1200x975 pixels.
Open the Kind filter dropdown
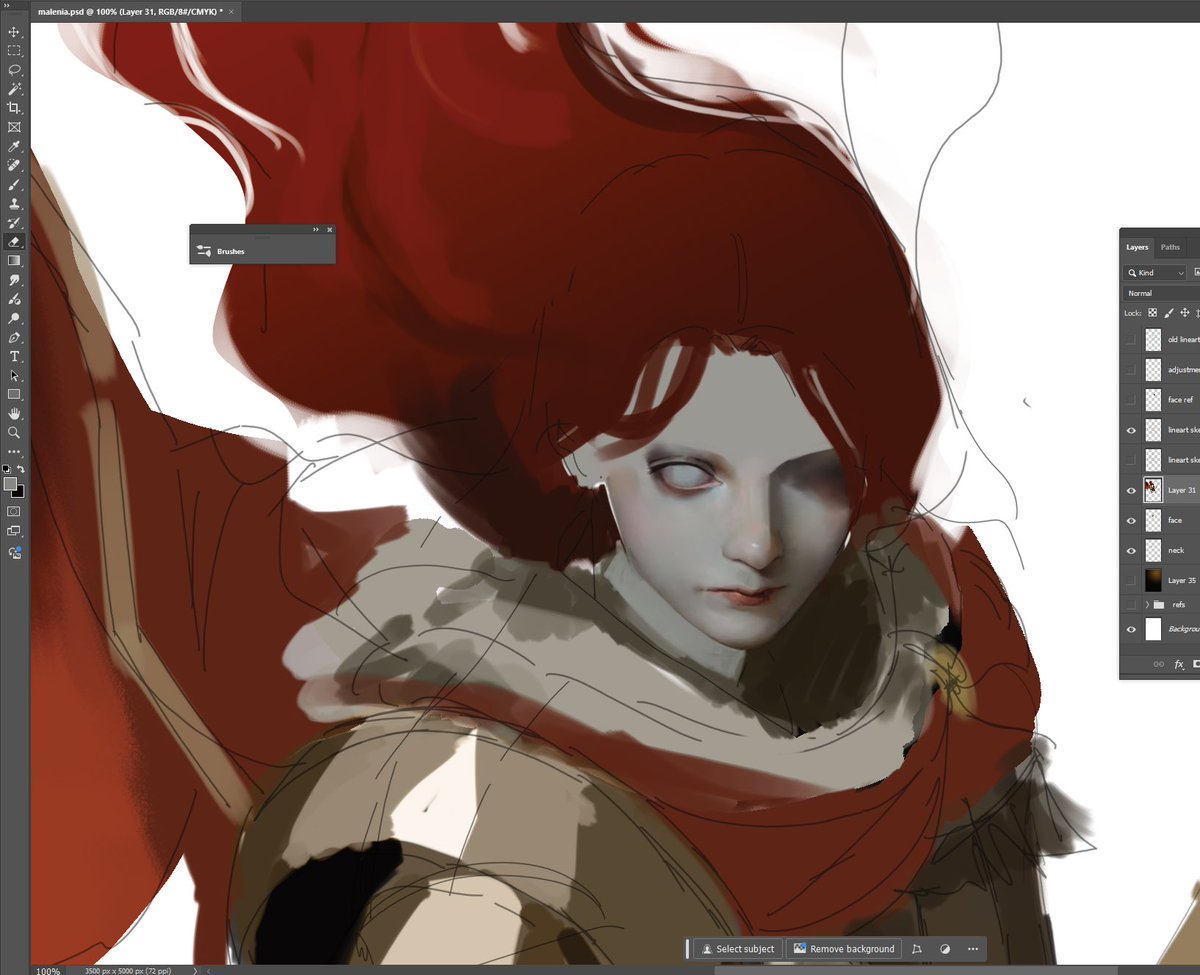coord(1155,273)
